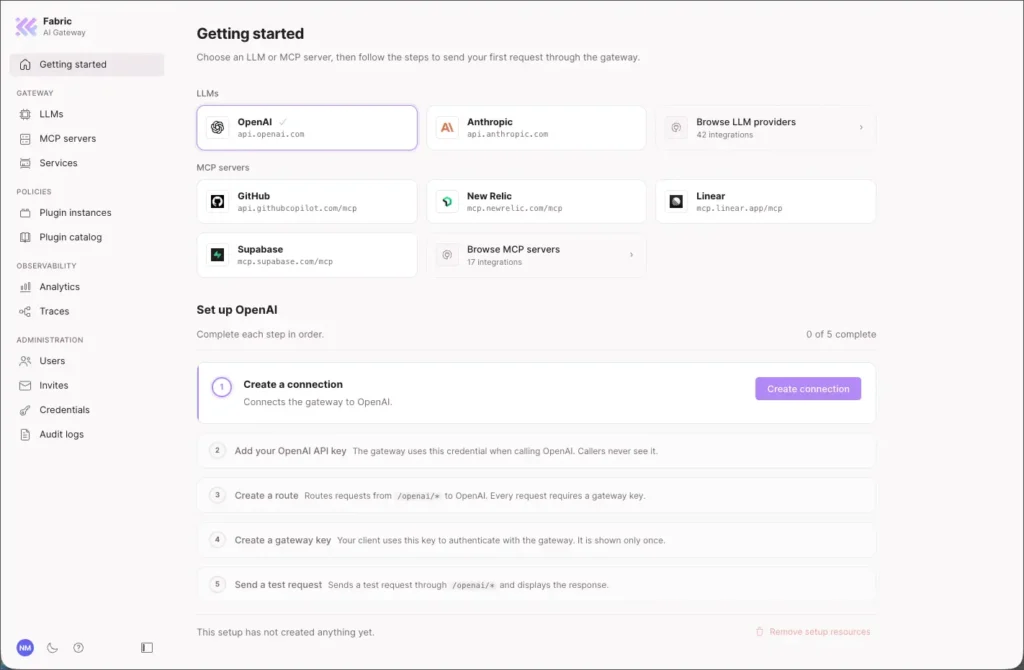Select step 1 Create a connection

(536, 393)
